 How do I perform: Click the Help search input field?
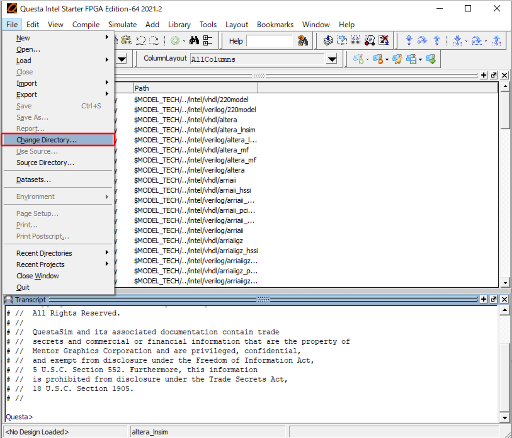[x=270, y=41]
